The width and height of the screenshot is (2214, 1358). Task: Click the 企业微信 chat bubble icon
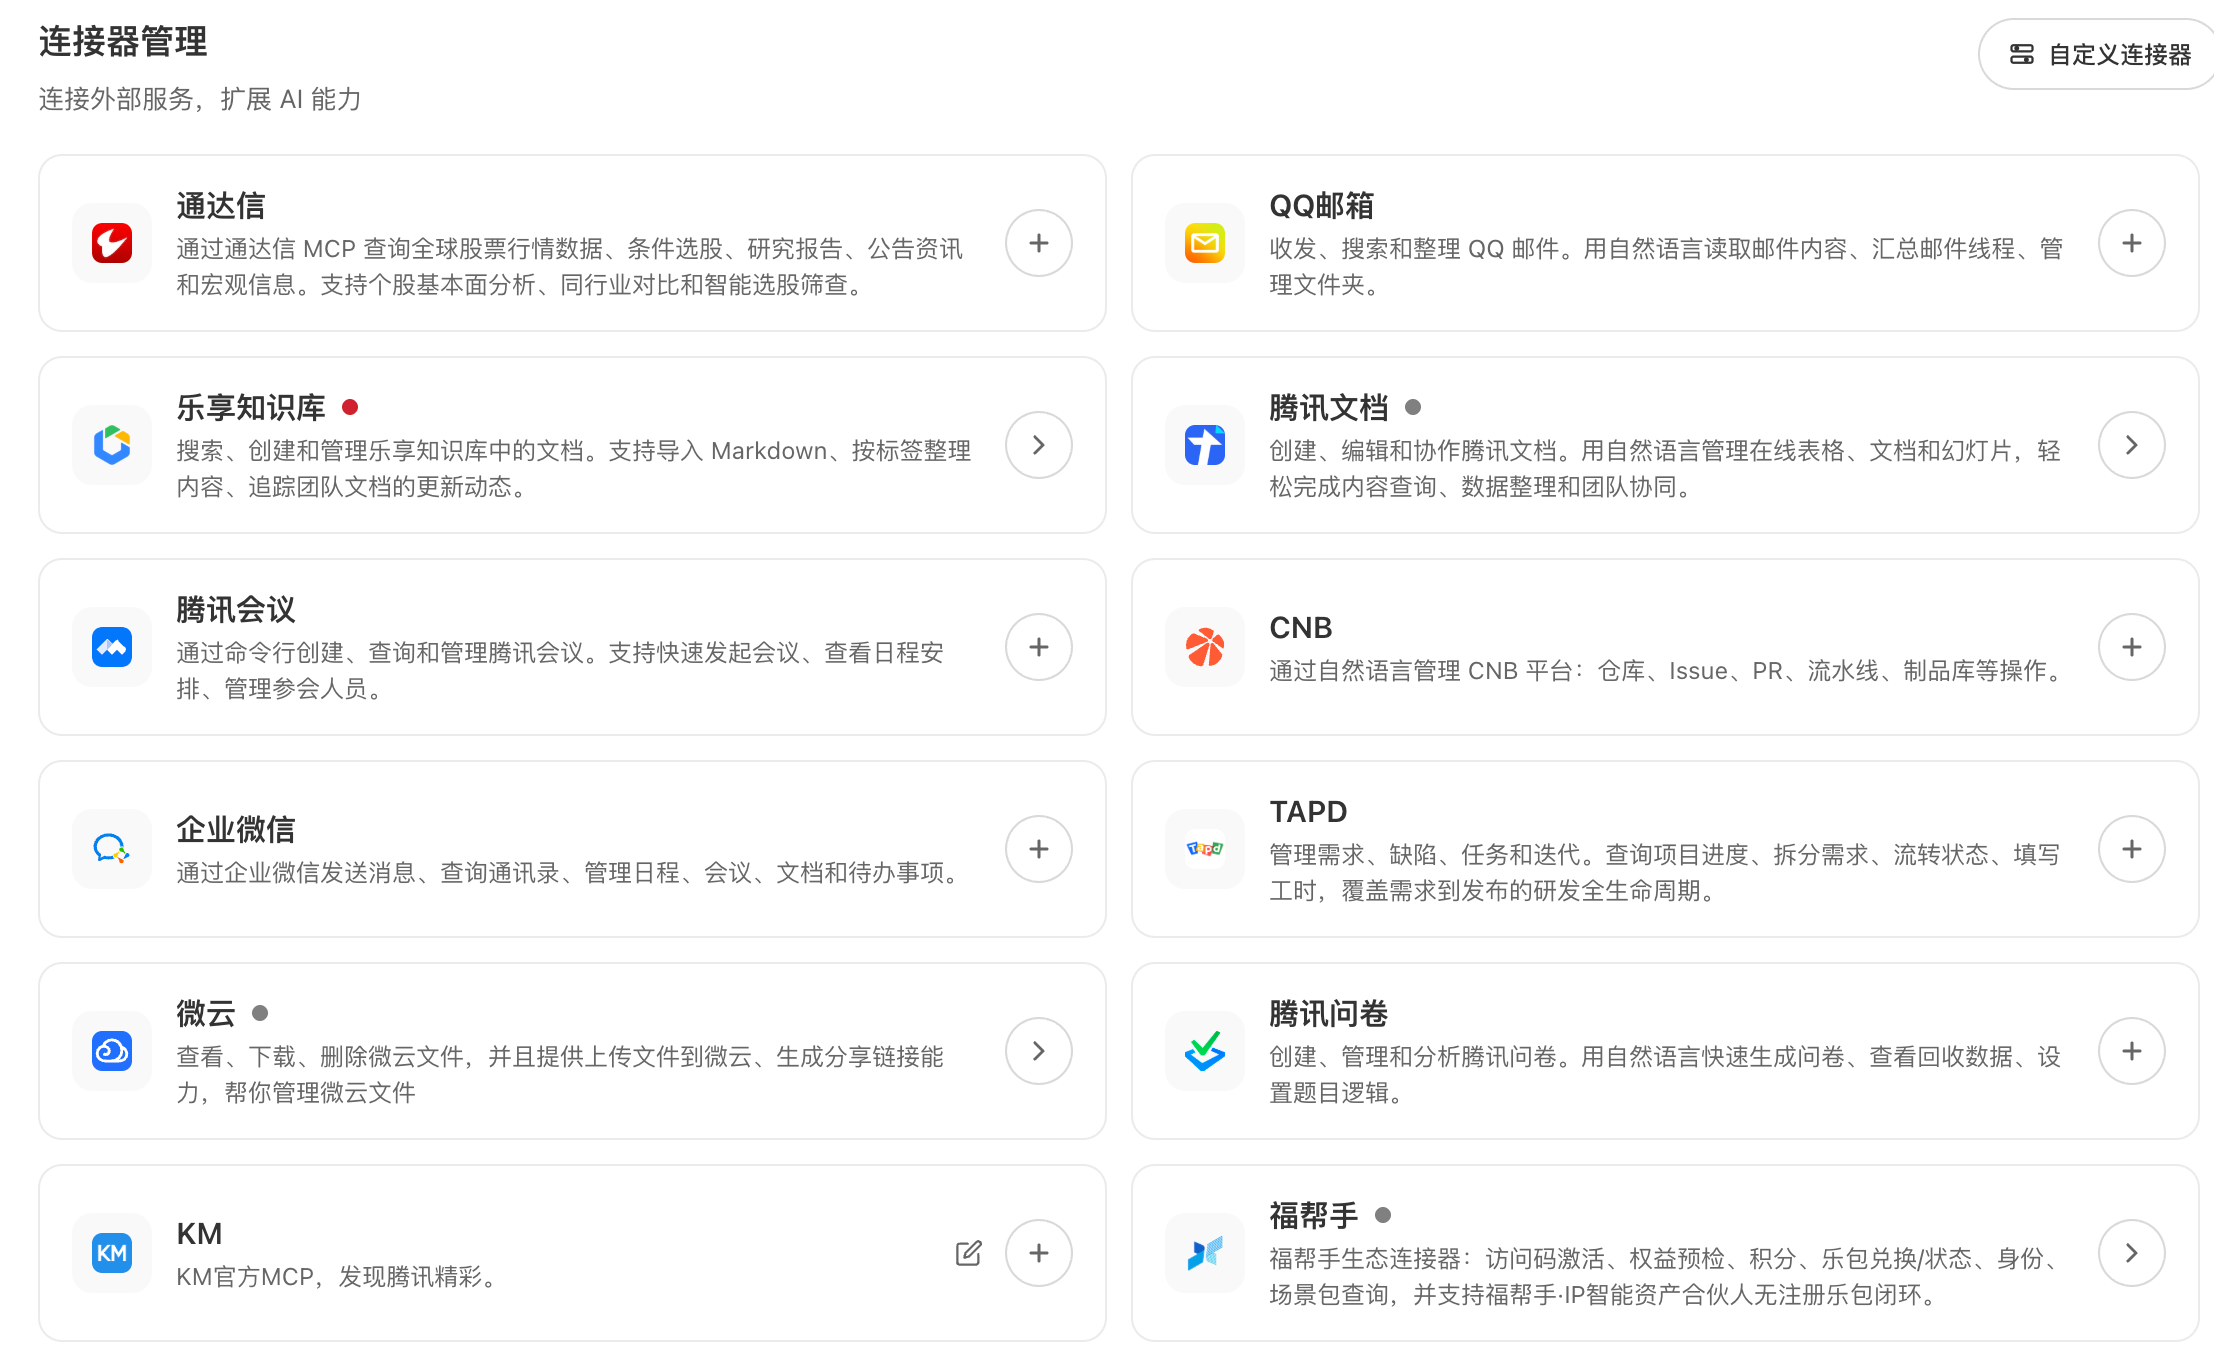pyautogui.click(x=112, y=849)
